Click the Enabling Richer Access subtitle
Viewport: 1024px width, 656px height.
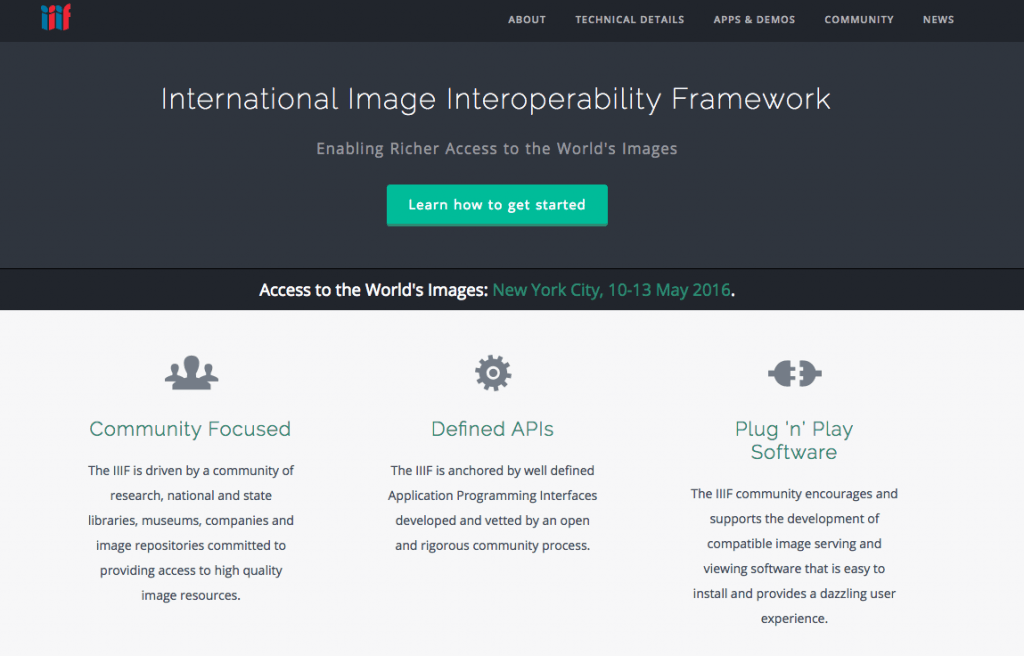click(x=497, y=149)
